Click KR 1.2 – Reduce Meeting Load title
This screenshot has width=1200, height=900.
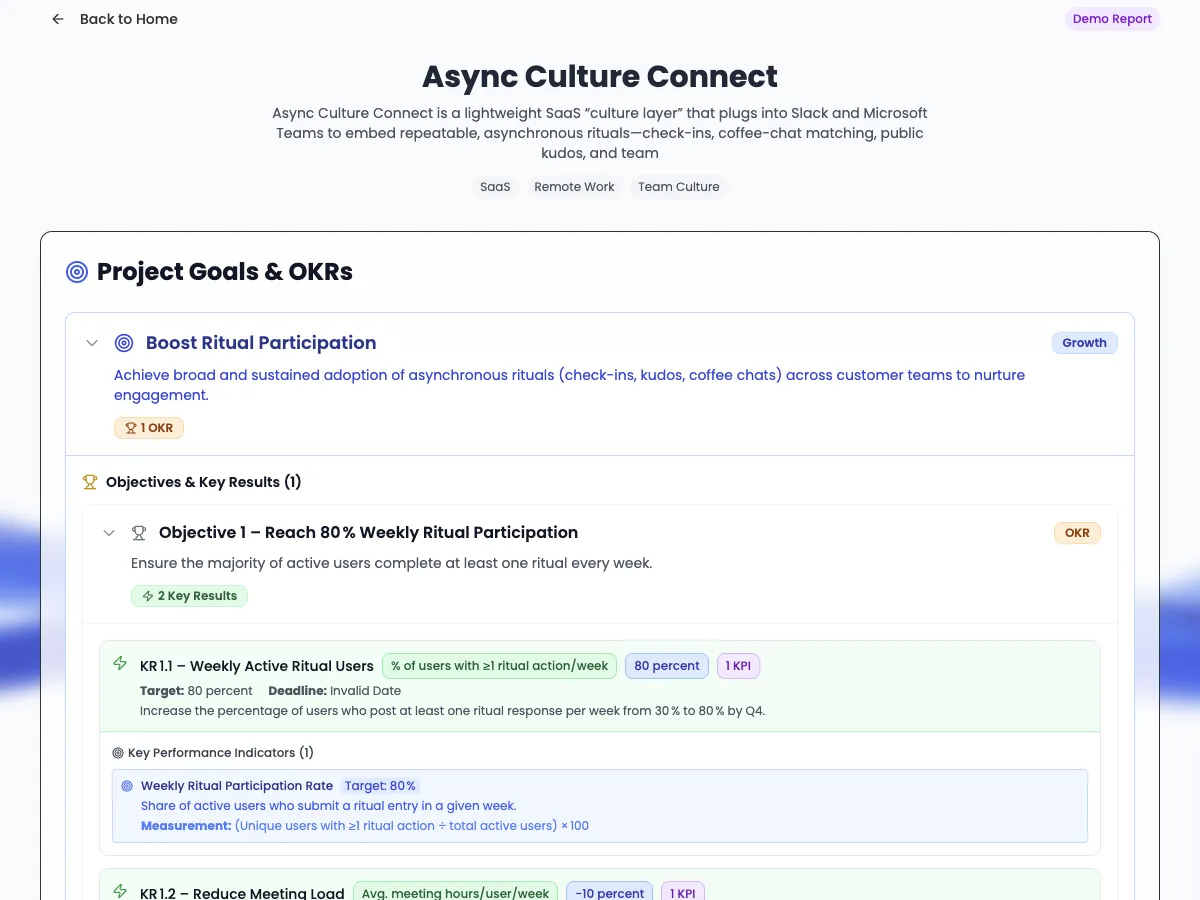coord(242,893)
